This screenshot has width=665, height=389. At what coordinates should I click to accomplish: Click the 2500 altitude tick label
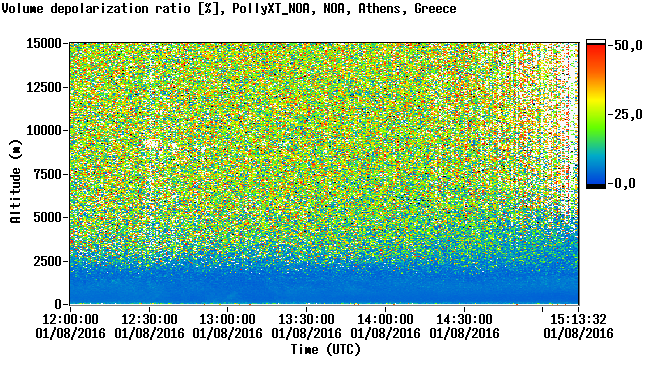click(48, 261)
